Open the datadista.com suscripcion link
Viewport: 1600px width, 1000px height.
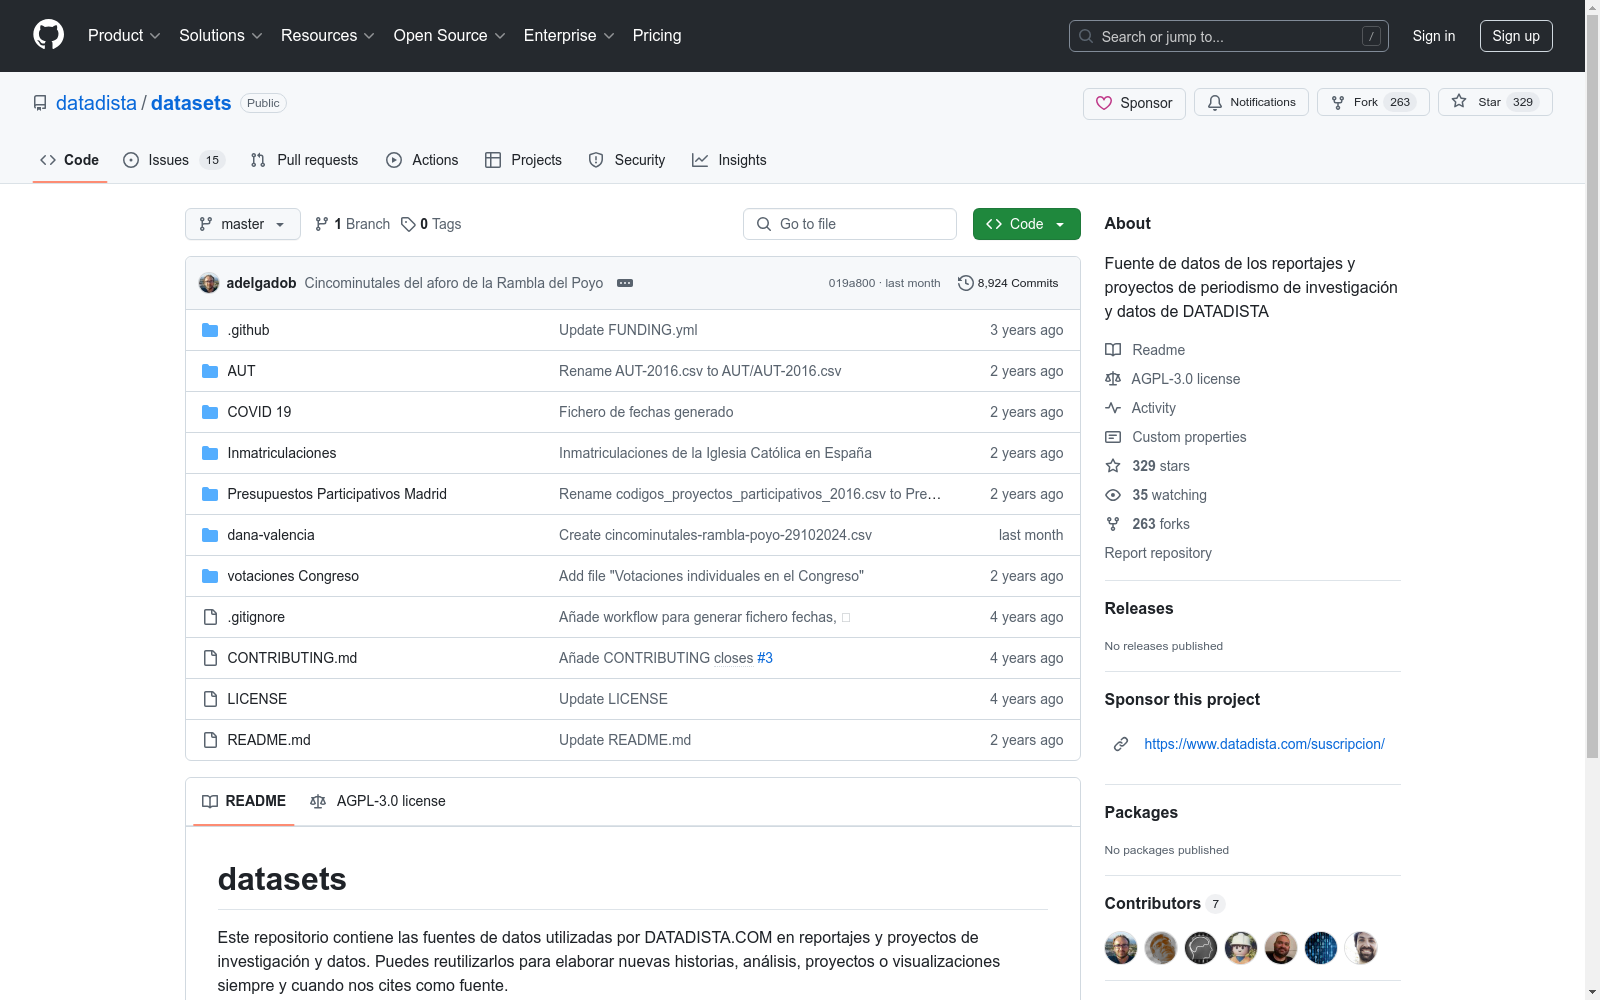pyautogui.click(x=1264, y=744)
